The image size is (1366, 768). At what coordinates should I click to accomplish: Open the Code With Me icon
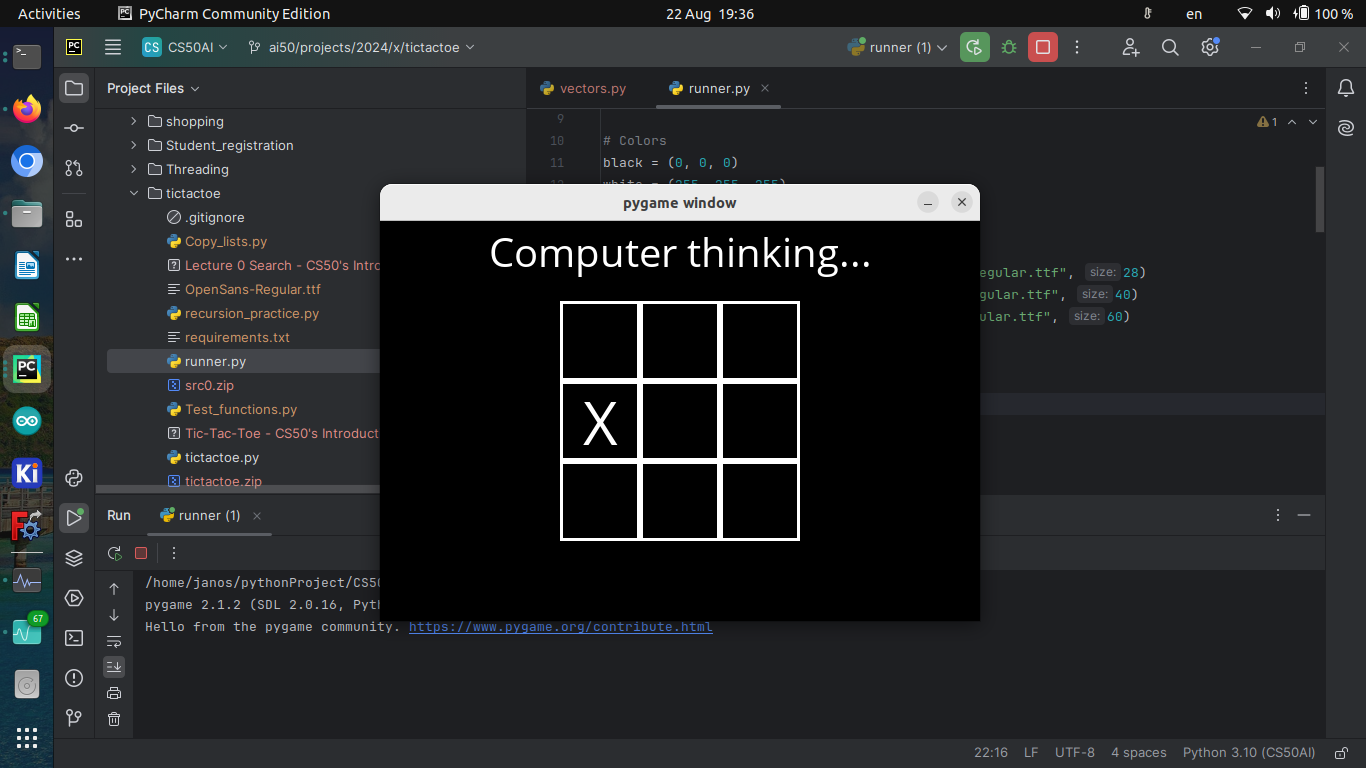click(1131, 47)
